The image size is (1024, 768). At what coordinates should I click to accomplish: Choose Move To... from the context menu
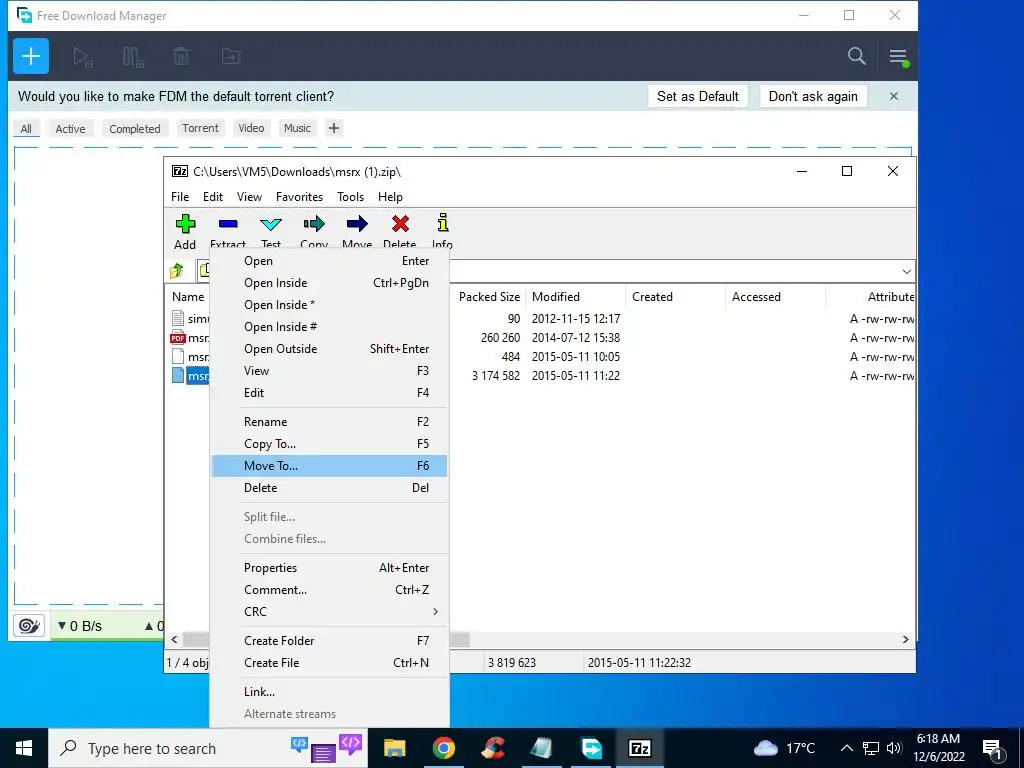coord(329,466)
